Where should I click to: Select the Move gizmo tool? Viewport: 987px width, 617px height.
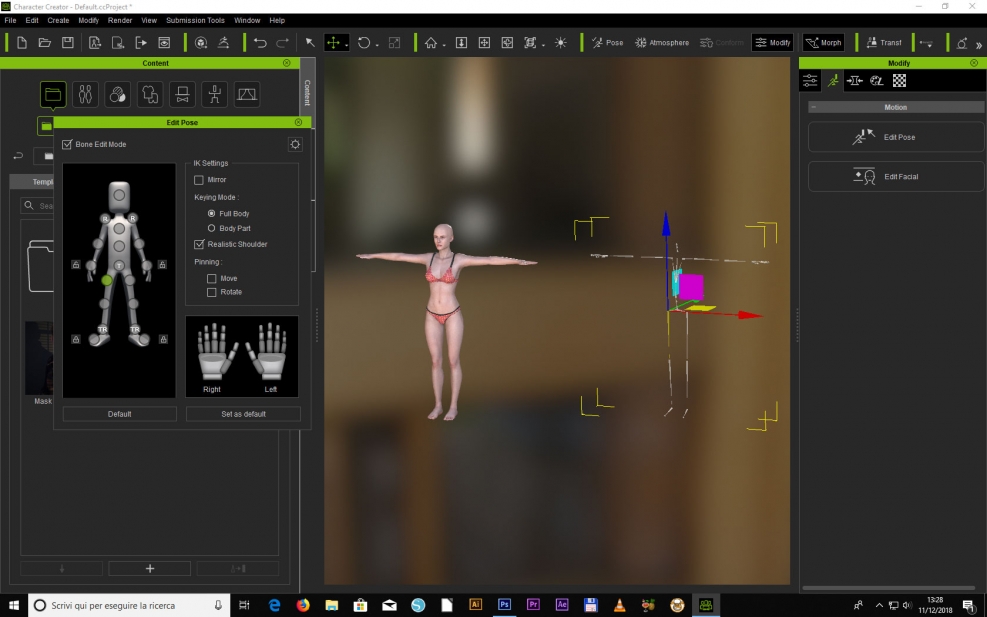click(x=333, y=43)
